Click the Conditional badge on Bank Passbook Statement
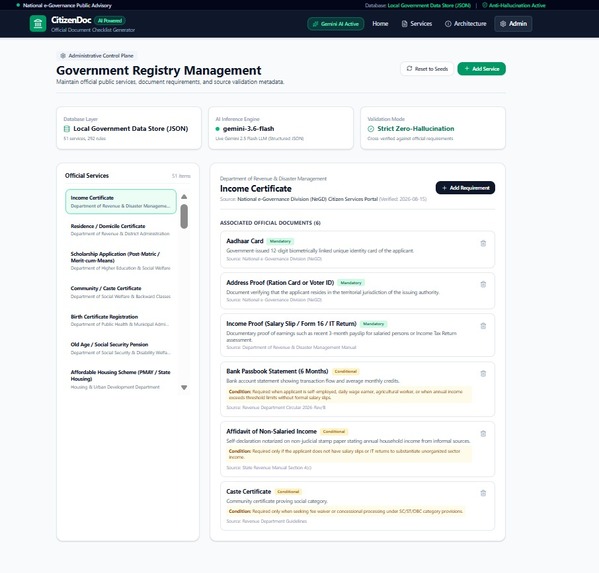 pos(345,371)
